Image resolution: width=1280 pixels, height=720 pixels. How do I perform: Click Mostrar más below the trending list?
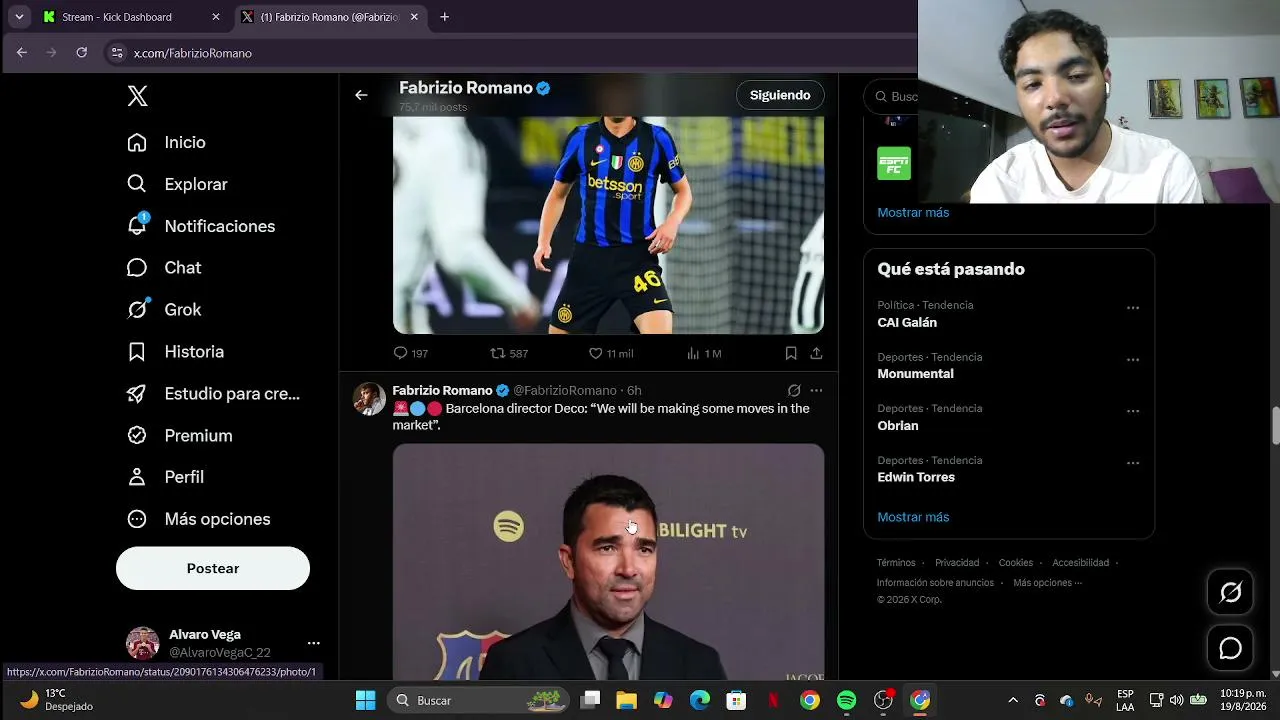pyautogui.click(x=913, y=517)
